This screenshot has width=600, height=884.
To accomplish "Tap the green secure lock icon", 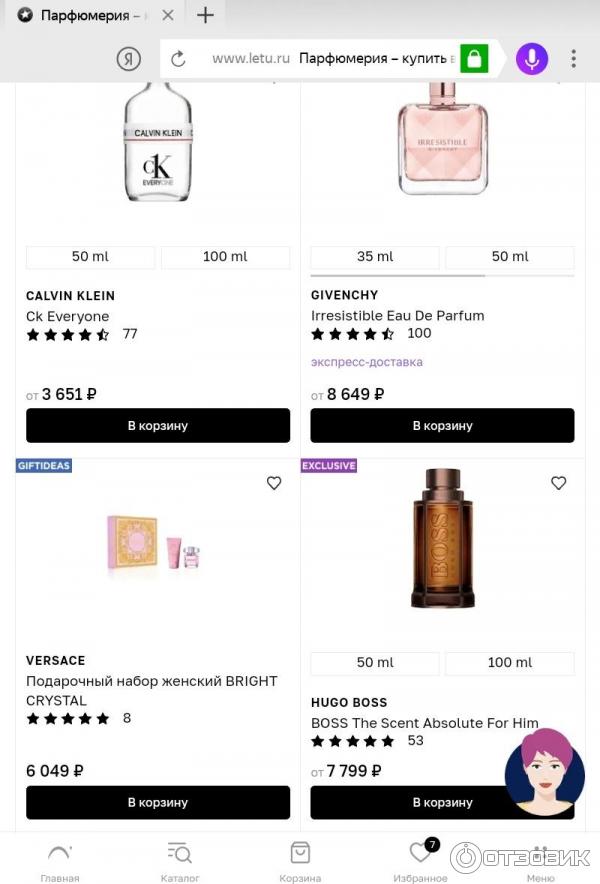I will point(474,59).
